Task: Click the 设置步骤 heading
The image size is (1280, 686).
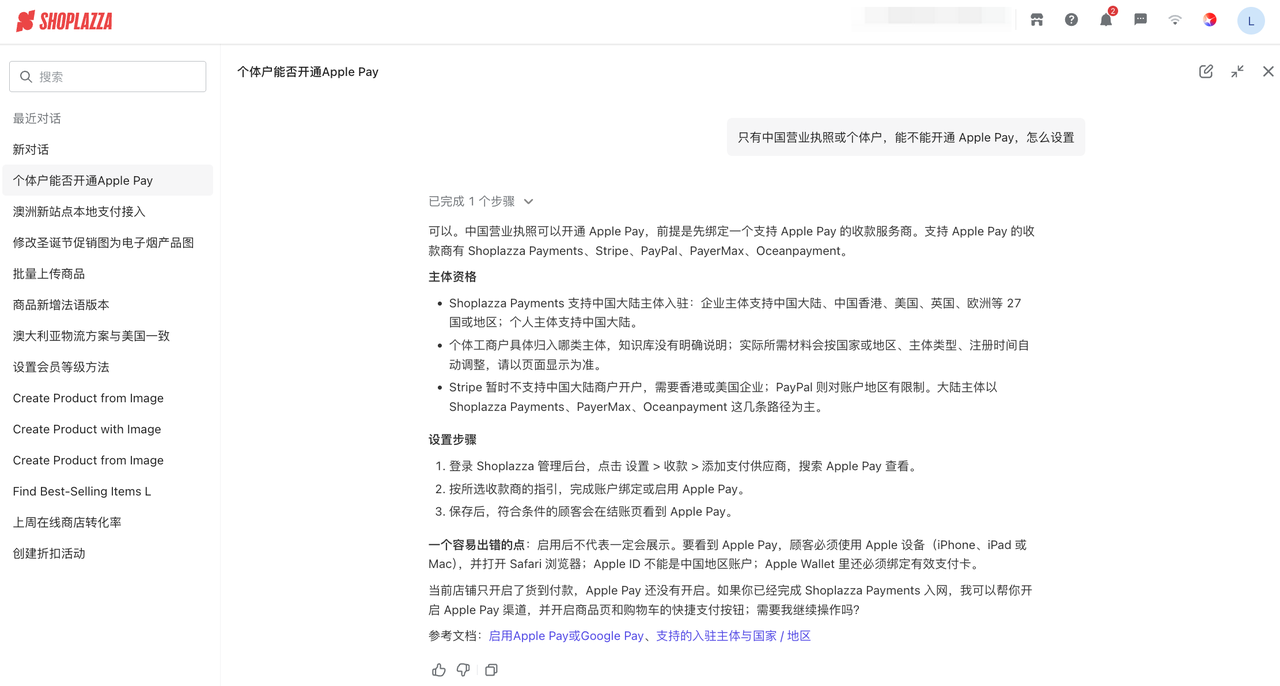Action: [452, 440]
